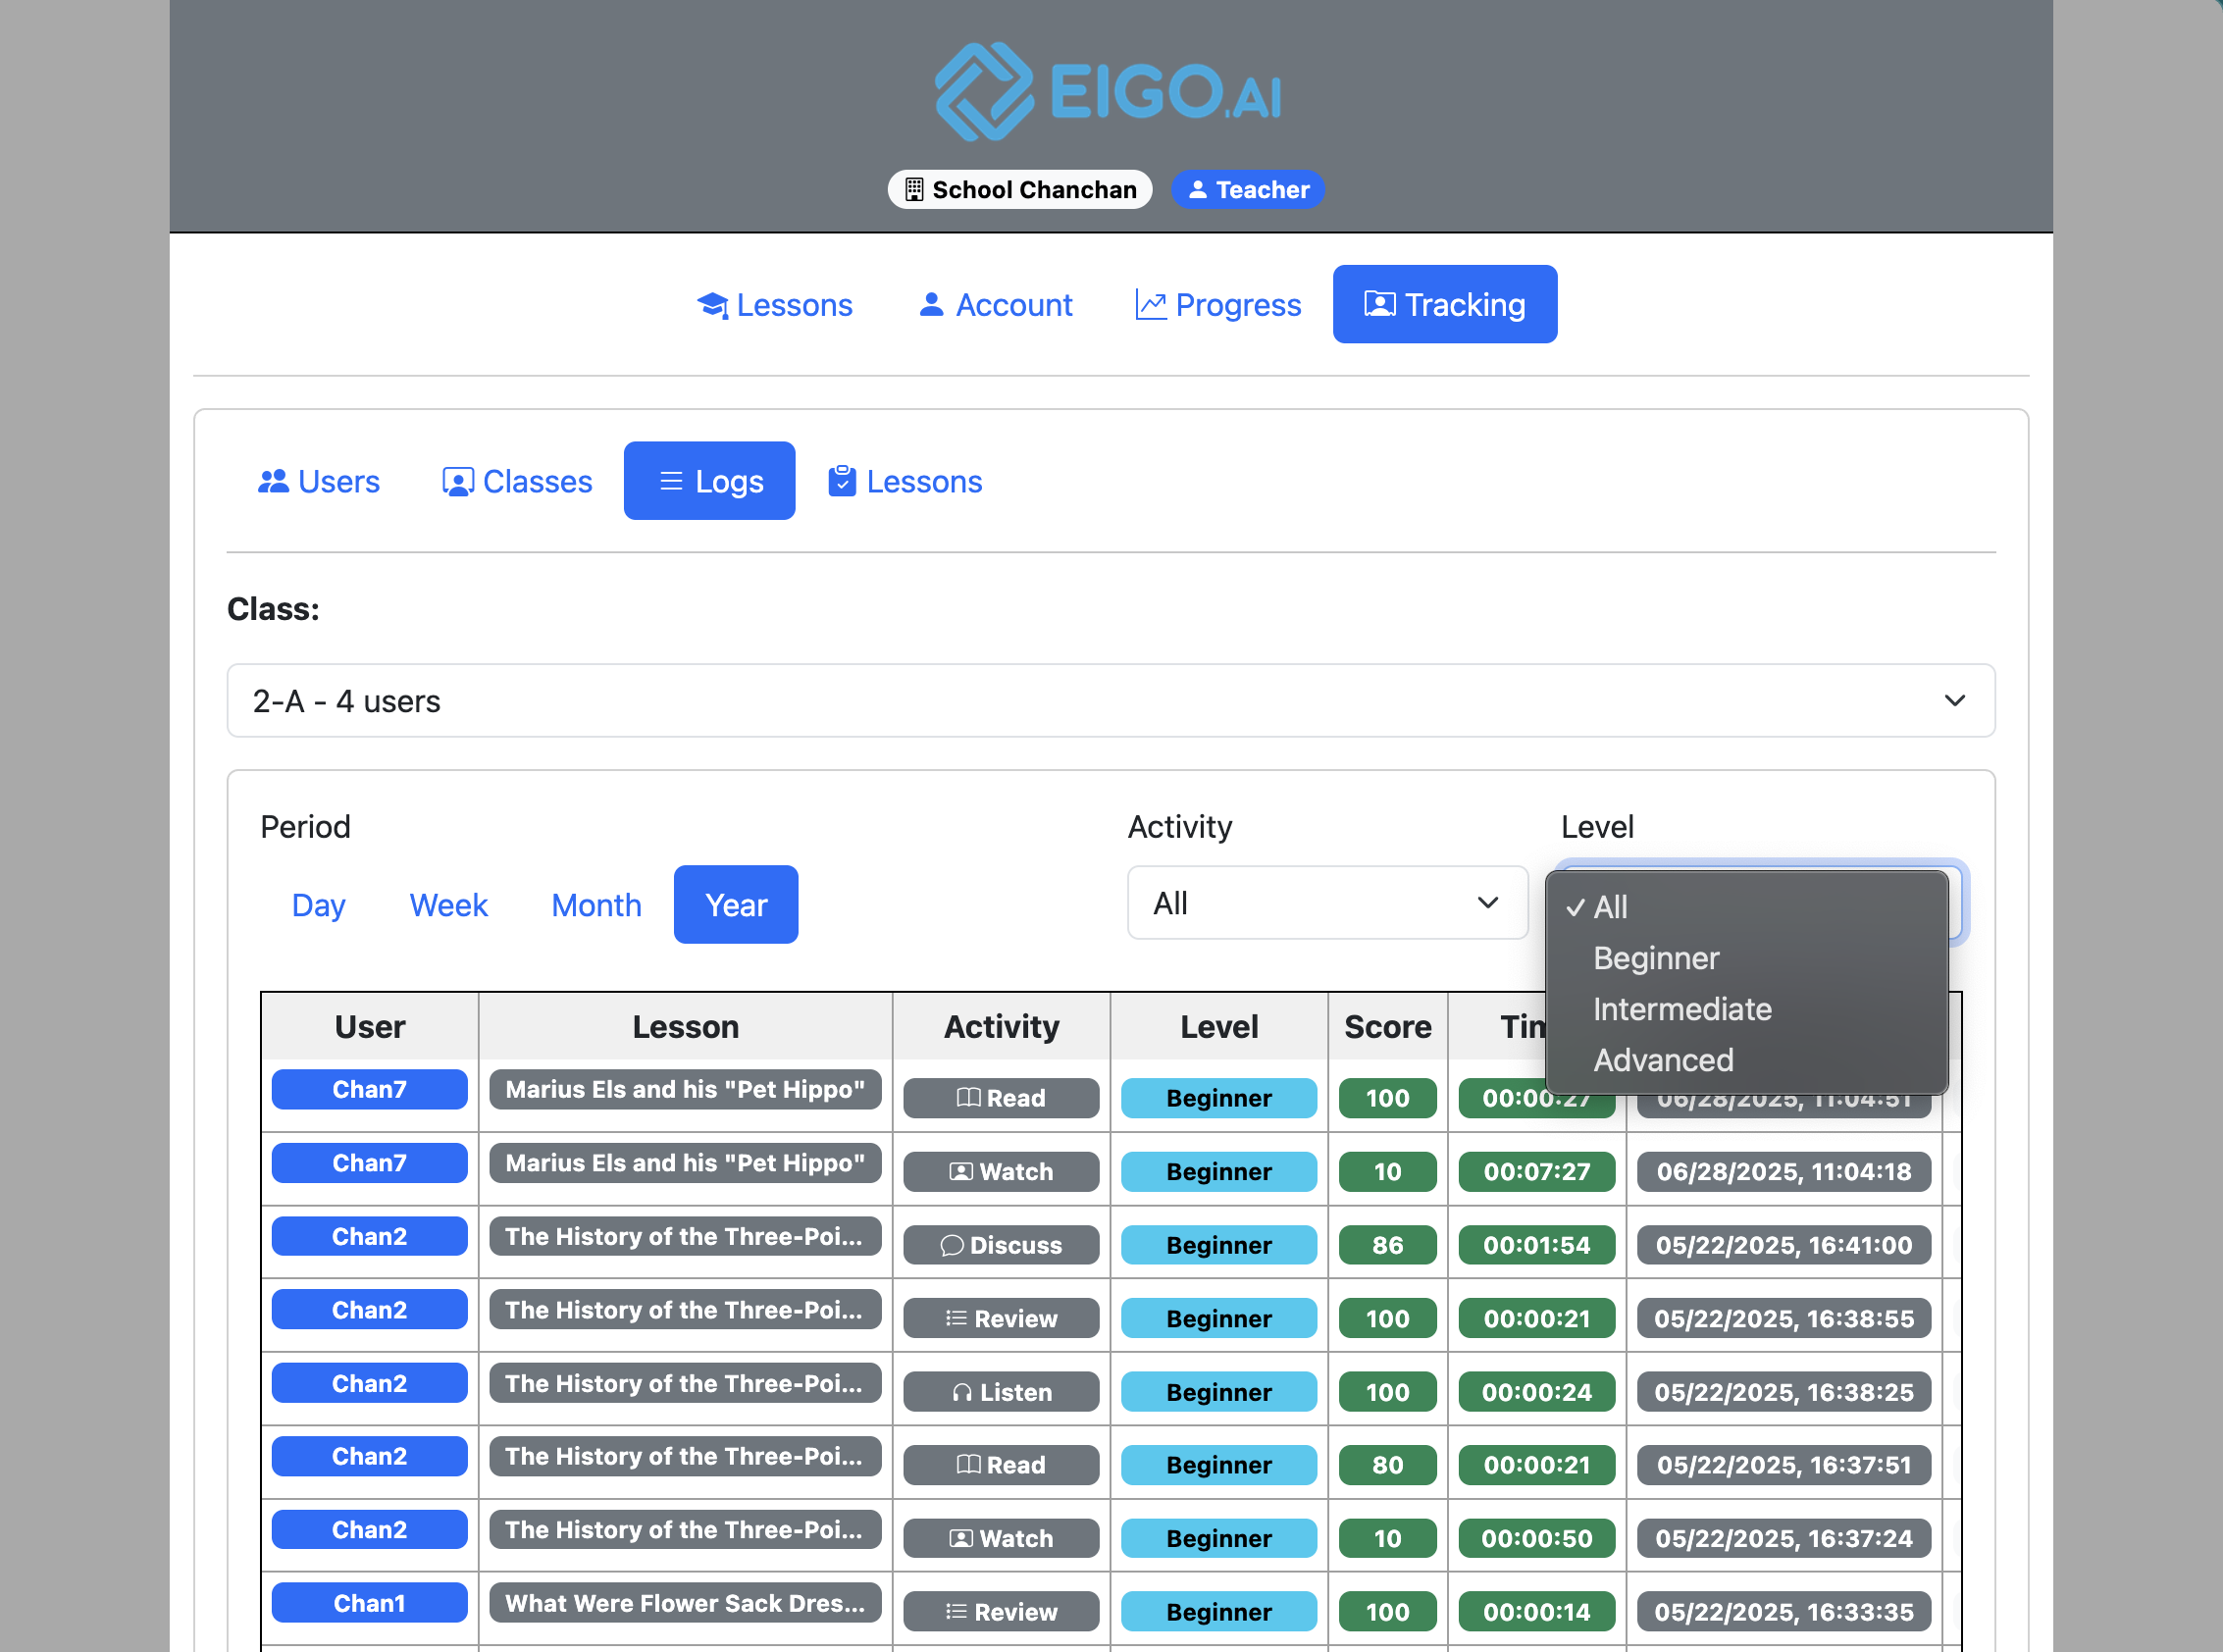Click timestamp 06/28/2025, 11:04:18
This screenshot has width=2223, height=1652.
[x=1783, y=1172]
